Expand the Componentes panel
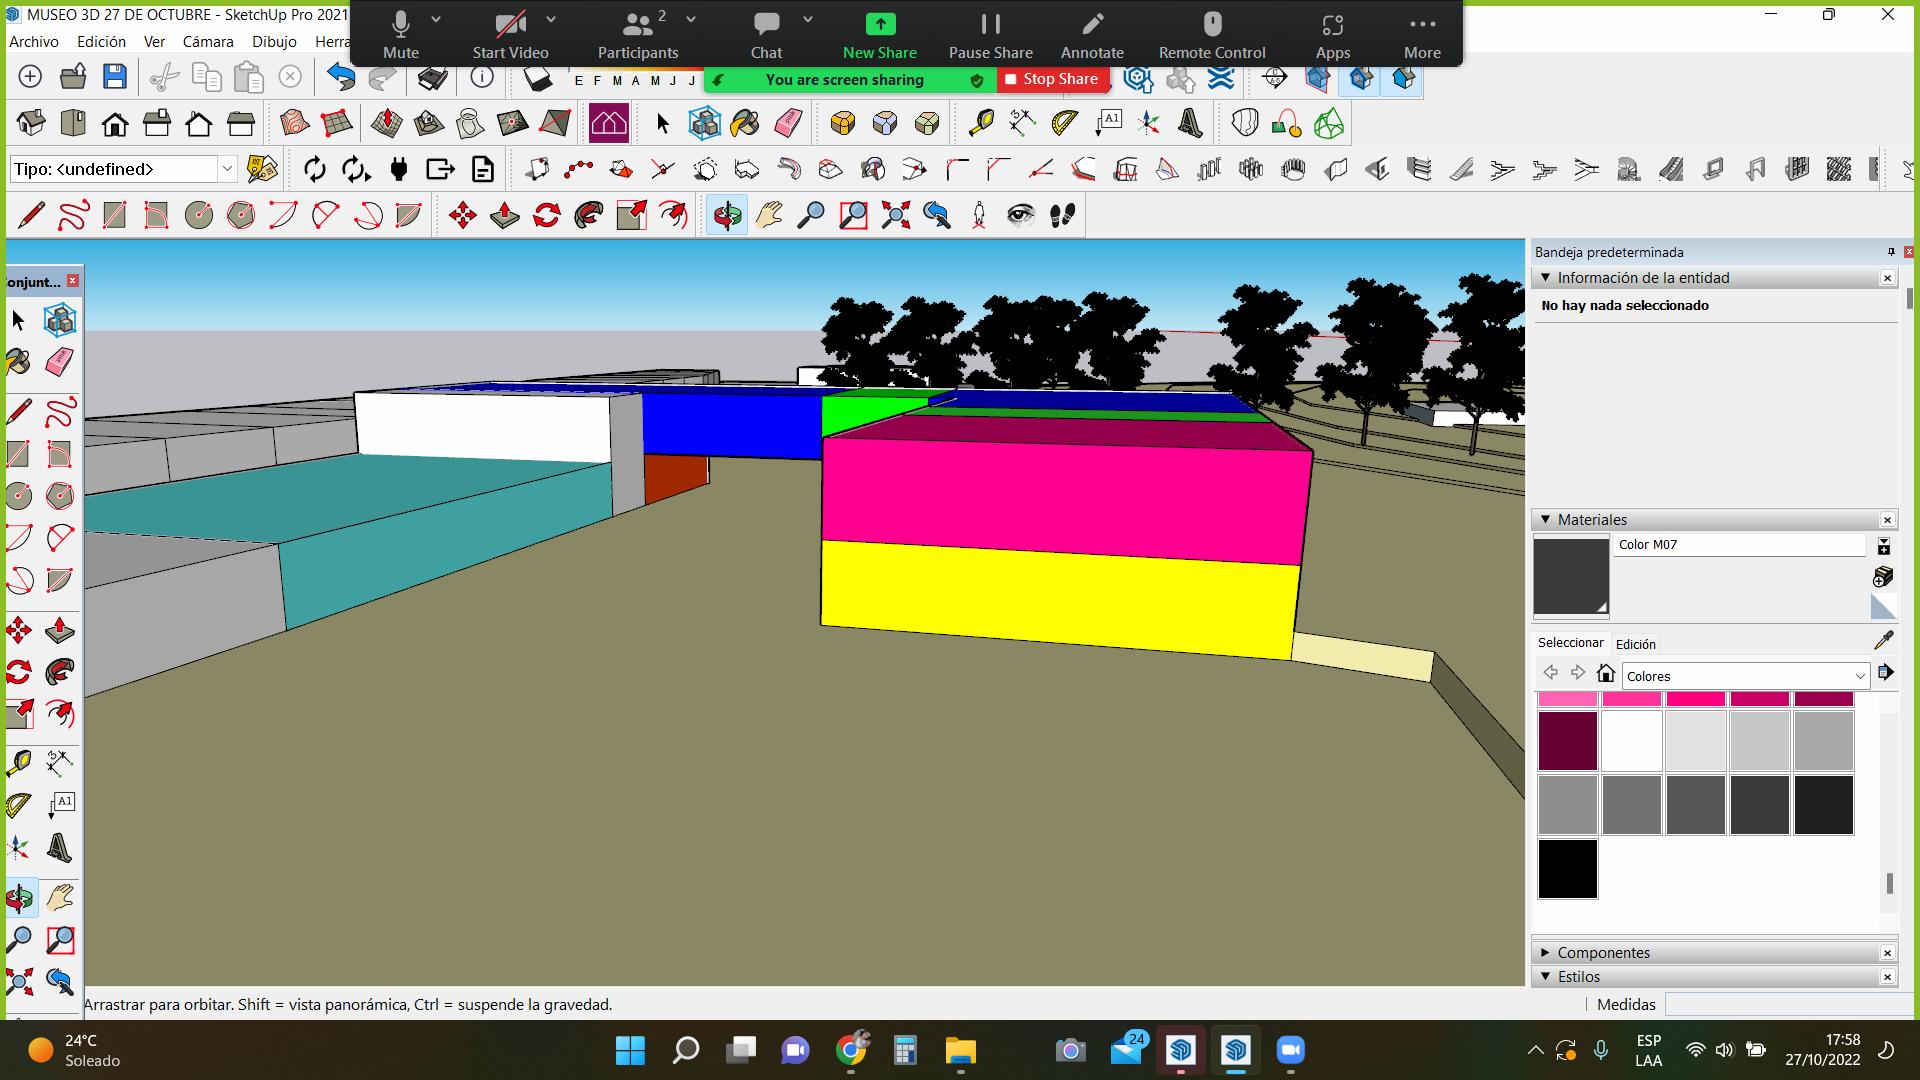Screen dimensions: 1920x1080 (x=1603, y=953)
